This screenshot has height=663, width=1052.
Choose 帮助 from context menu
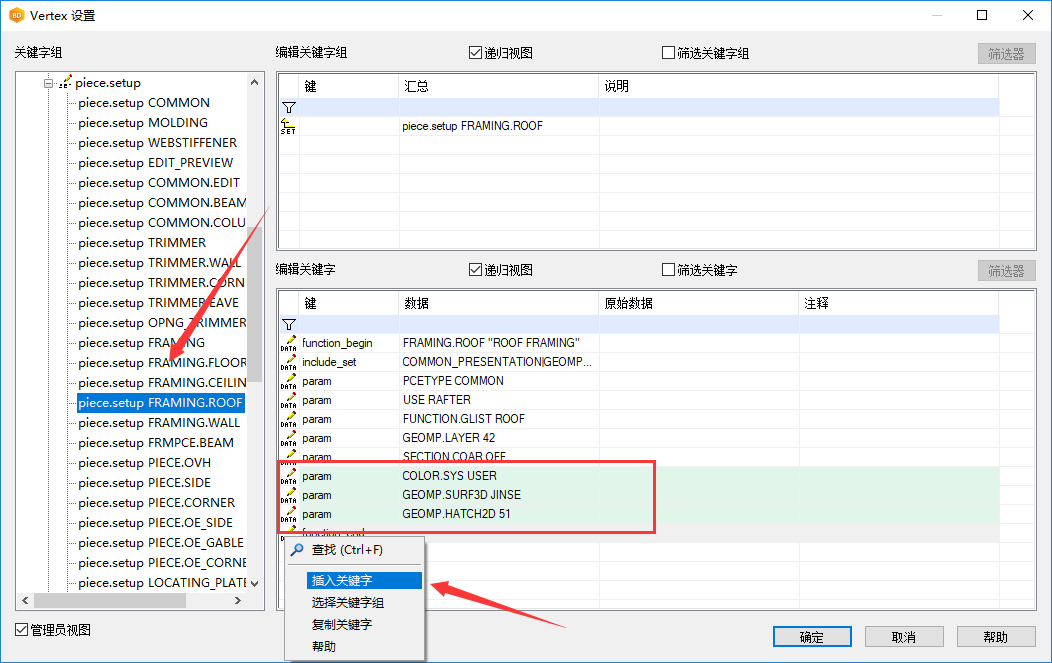pyautogui.click(x=356, y=647)
